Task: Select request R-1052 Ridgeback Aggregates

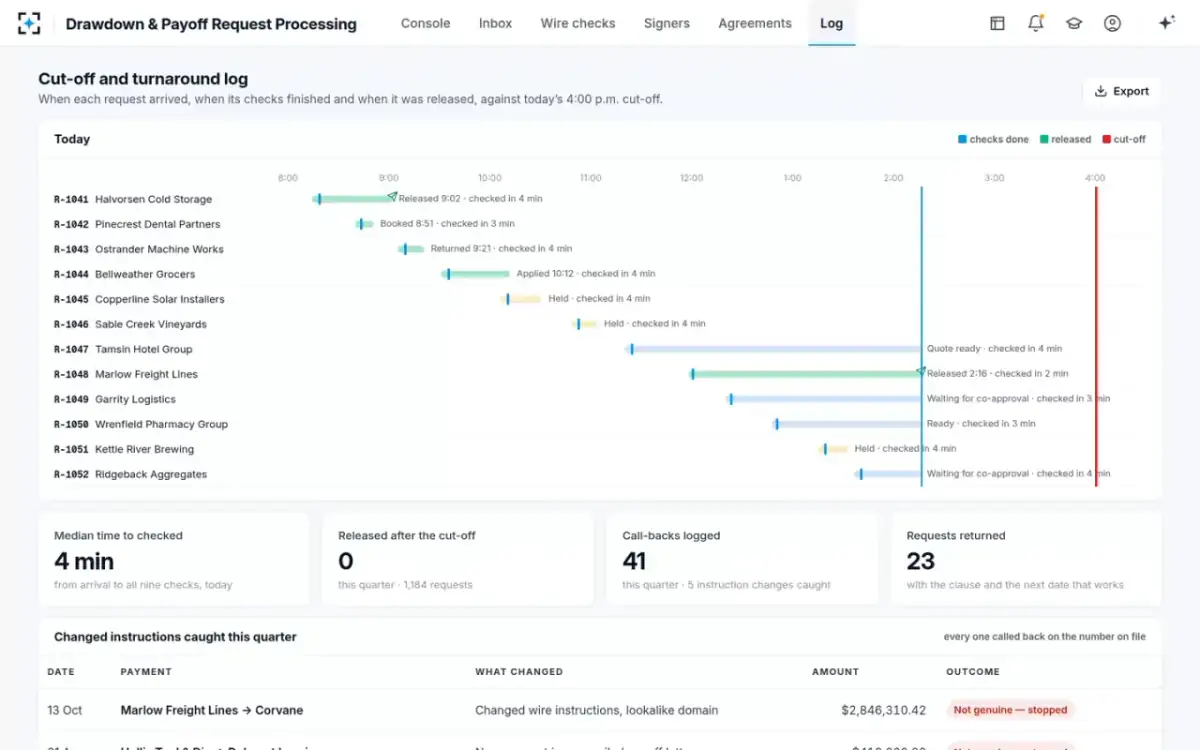Action: [131, 474]
